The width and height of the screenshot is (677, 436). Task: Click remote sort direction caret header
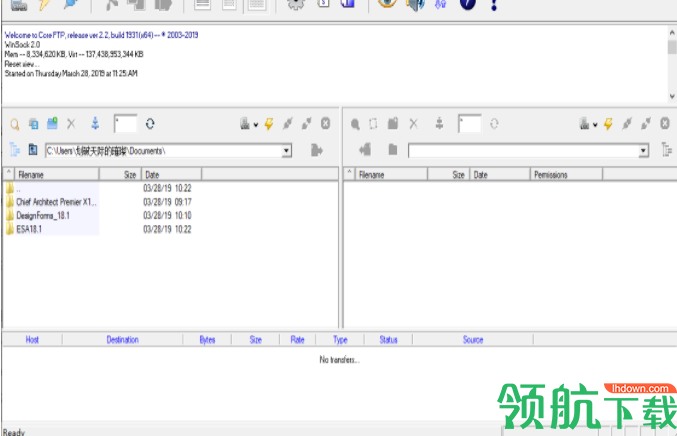(350, 174)
